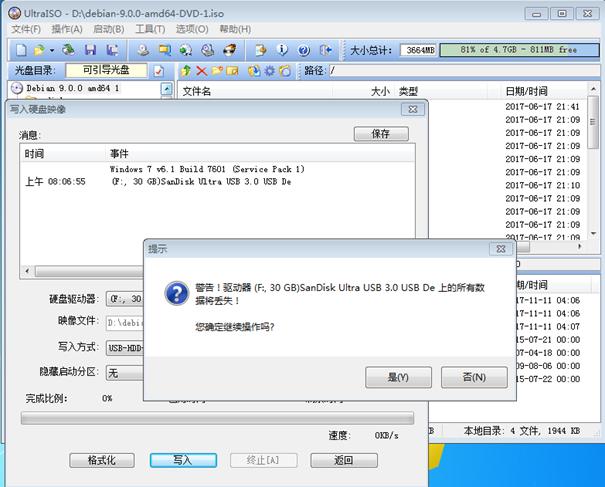
Task: Click the boot info checkmark document icon
Action: (x=159, y=71)
